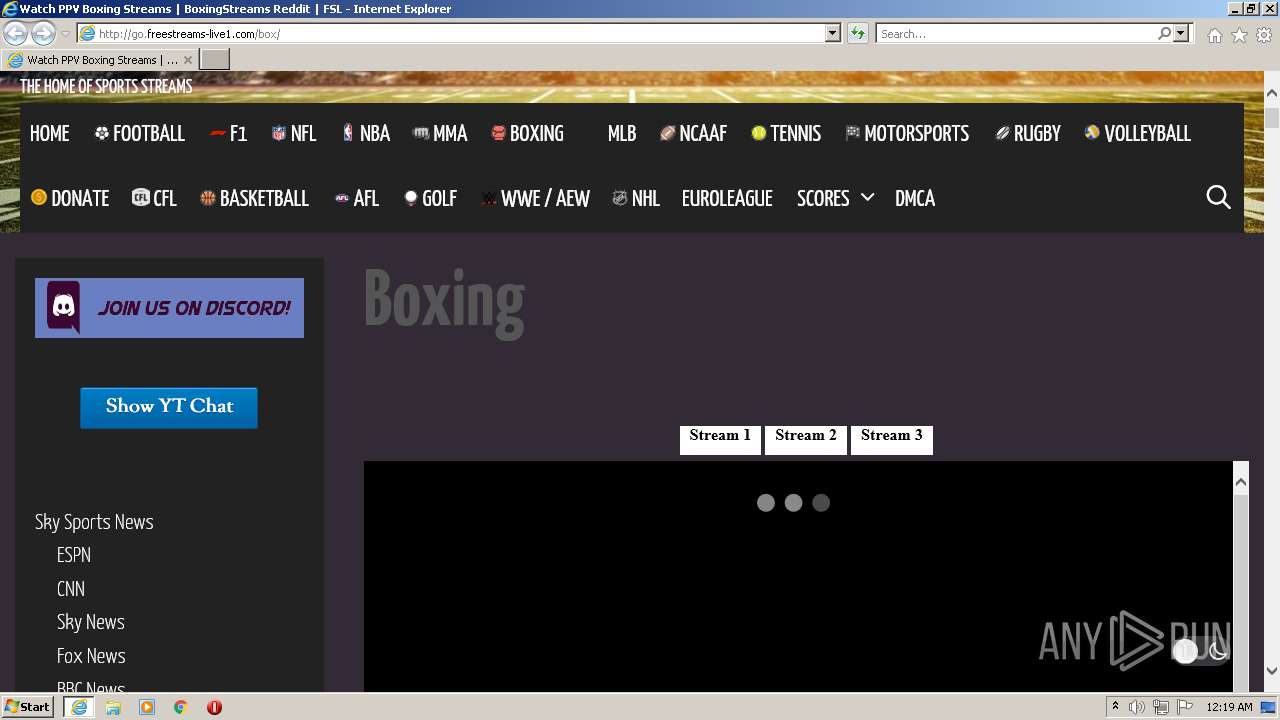Click the video frame scrollbar up arrow

1241,483
